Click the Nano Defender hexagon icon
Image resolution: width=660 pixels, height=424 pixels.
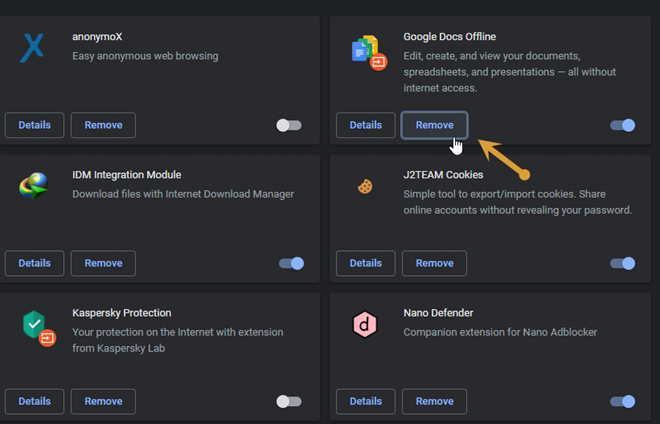tap(365, 324)
